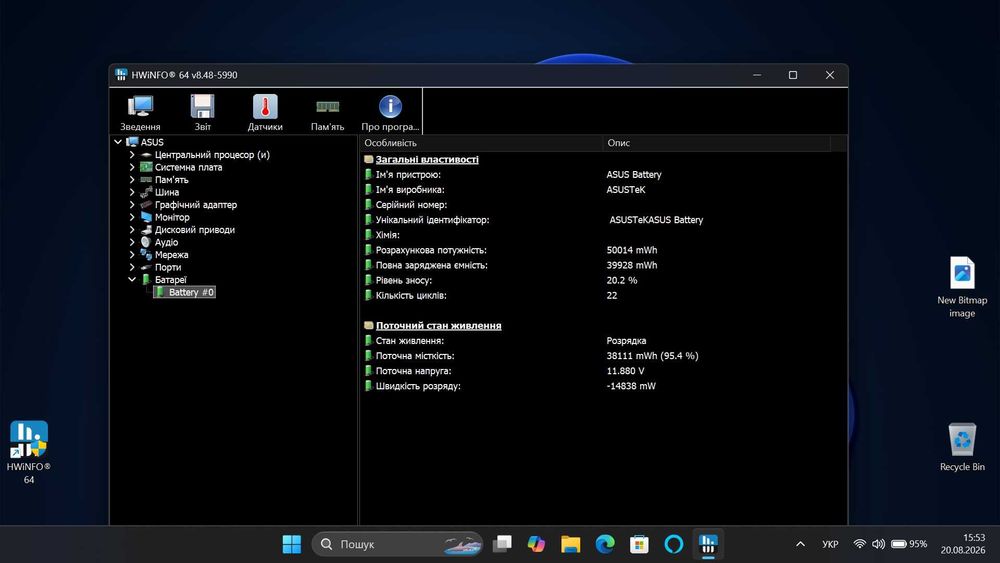
Task: Select the Ім'я виробника row
Action: tap(603, 189)
